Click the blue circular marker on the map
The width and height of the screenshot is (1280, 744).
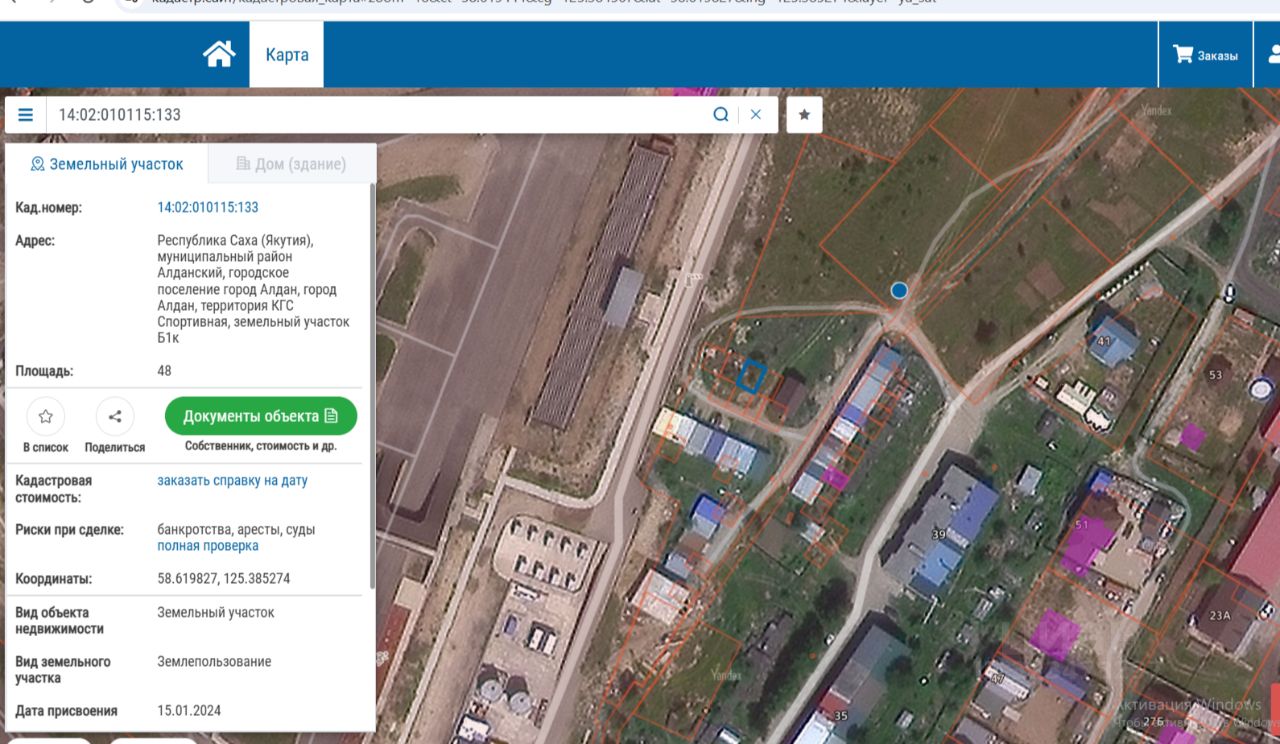point(899,290)
